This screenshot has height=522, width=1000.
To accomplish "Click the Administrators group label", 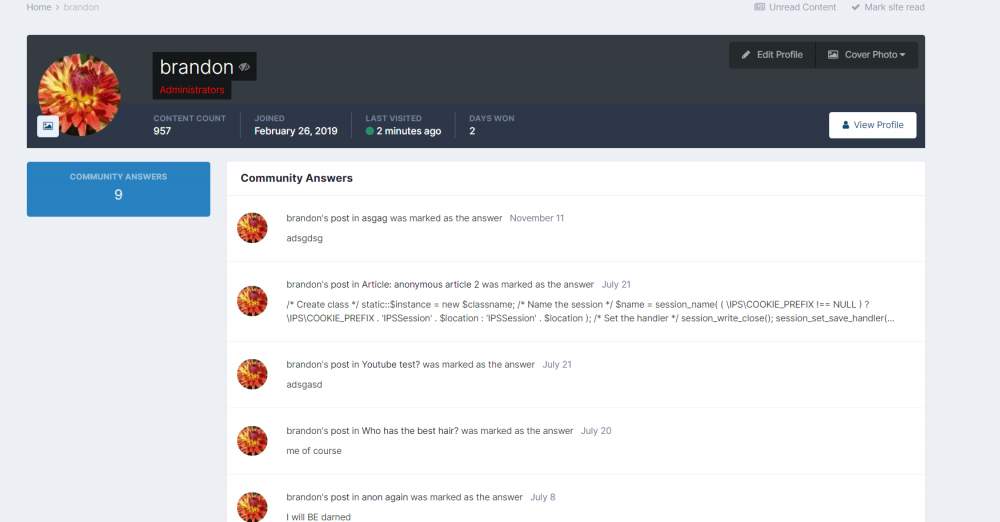I will [192, 90].
